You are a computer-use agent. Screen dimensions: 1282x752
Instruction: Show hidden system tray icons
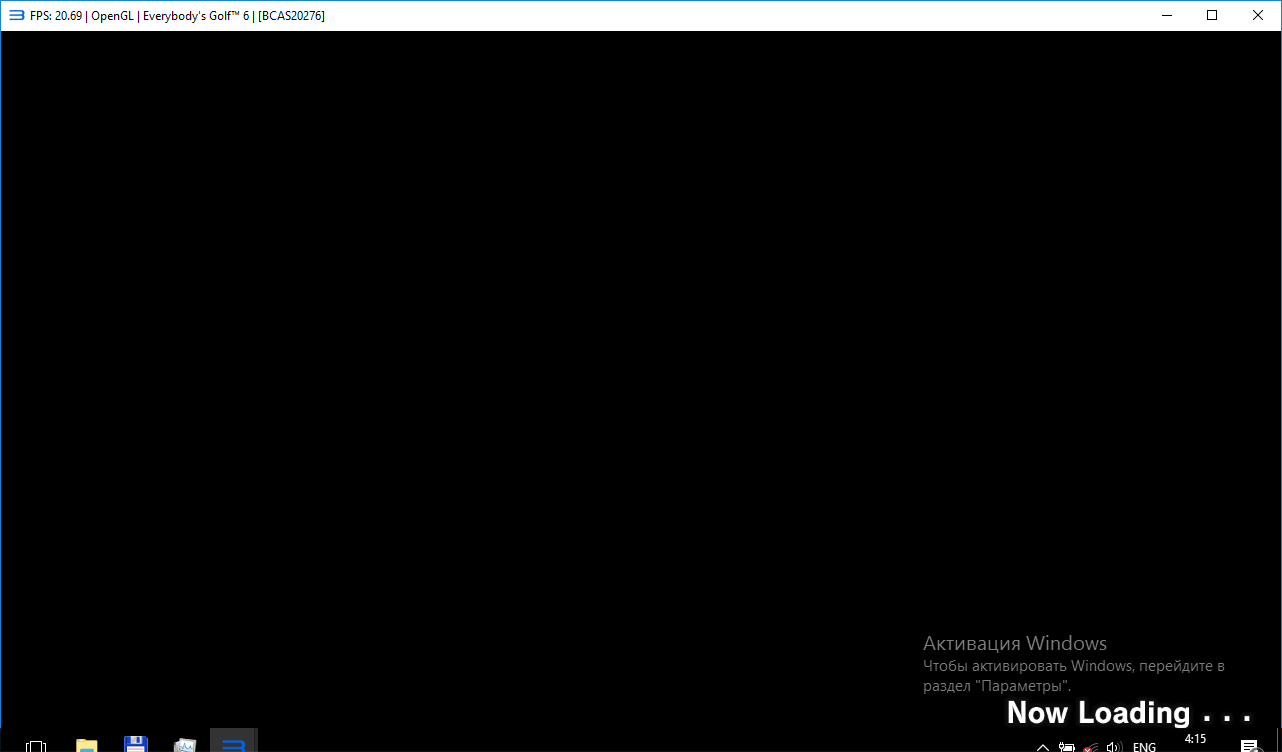pos(1042,747)
